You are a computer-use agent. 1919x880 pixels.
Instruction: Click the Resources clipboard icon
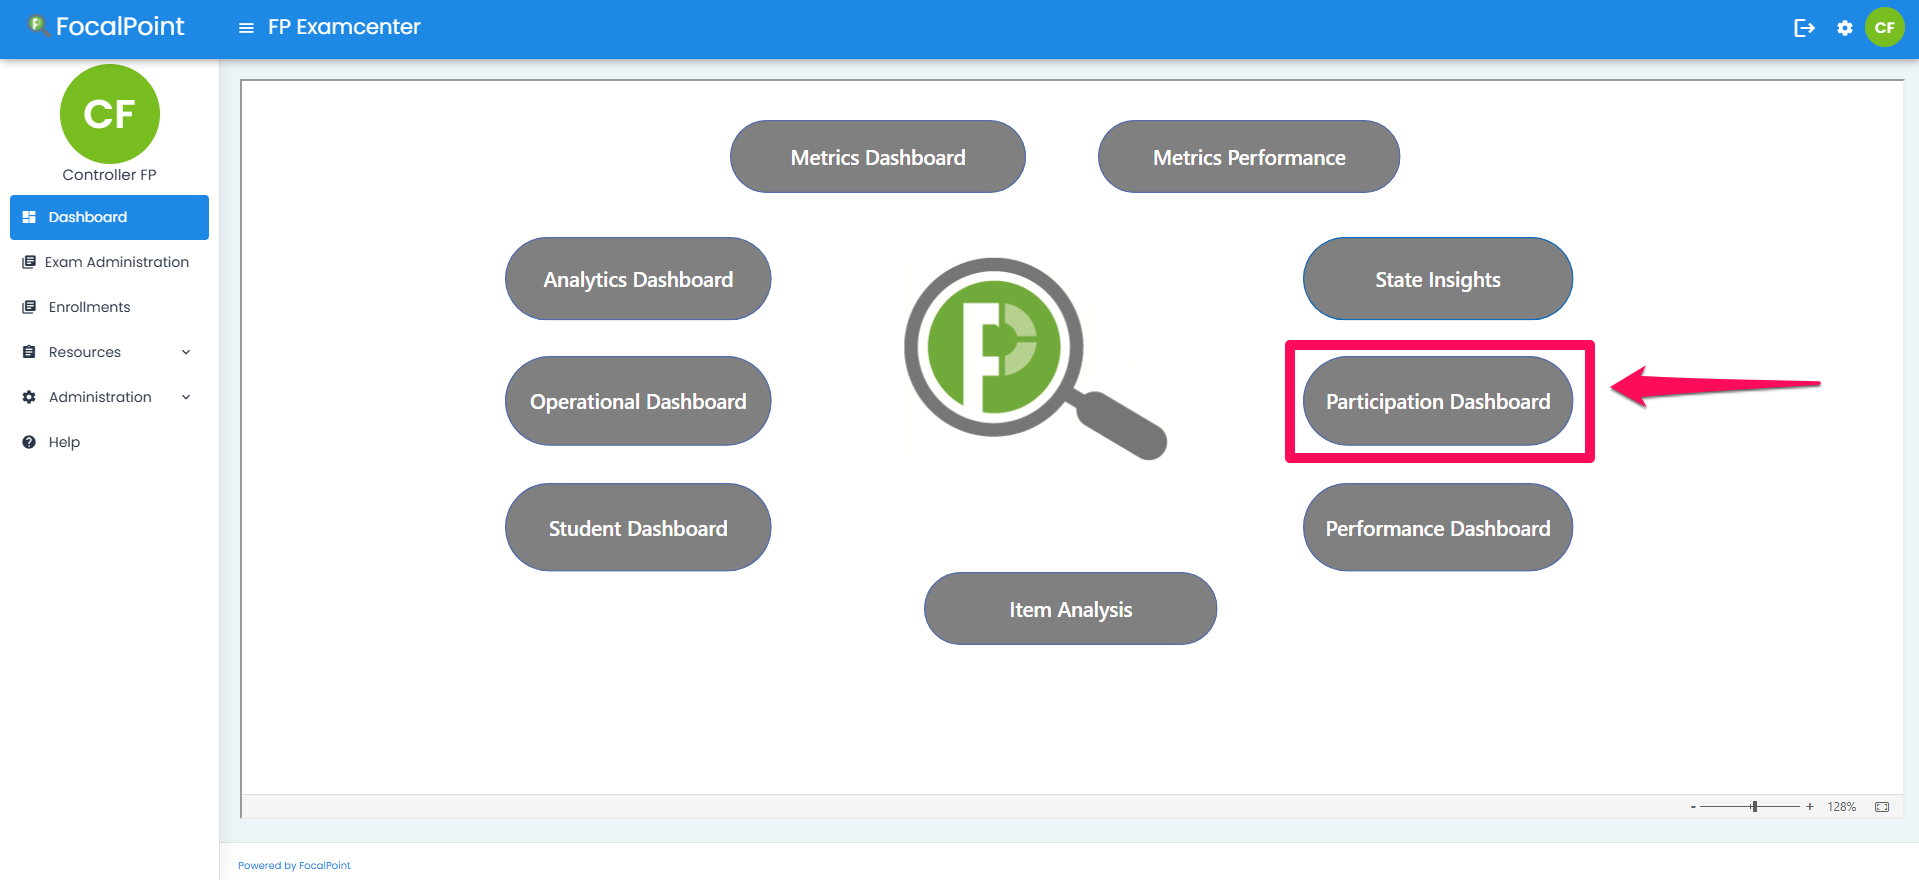(x=29, y=352)
